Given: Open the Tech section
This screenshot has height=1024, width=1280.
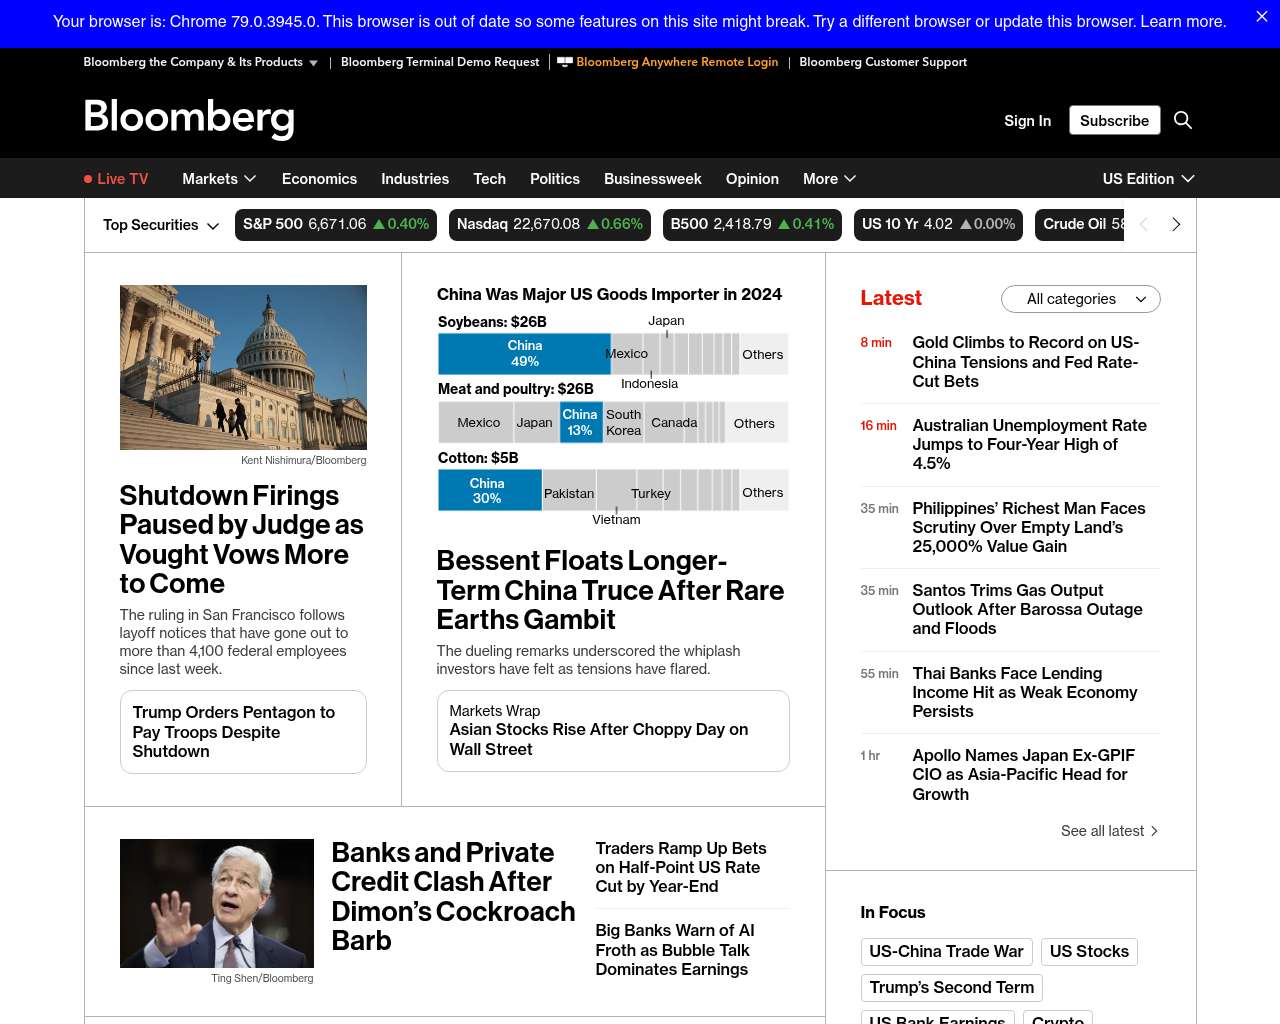Looking at the screenshot, I should [x=489, y=179].
